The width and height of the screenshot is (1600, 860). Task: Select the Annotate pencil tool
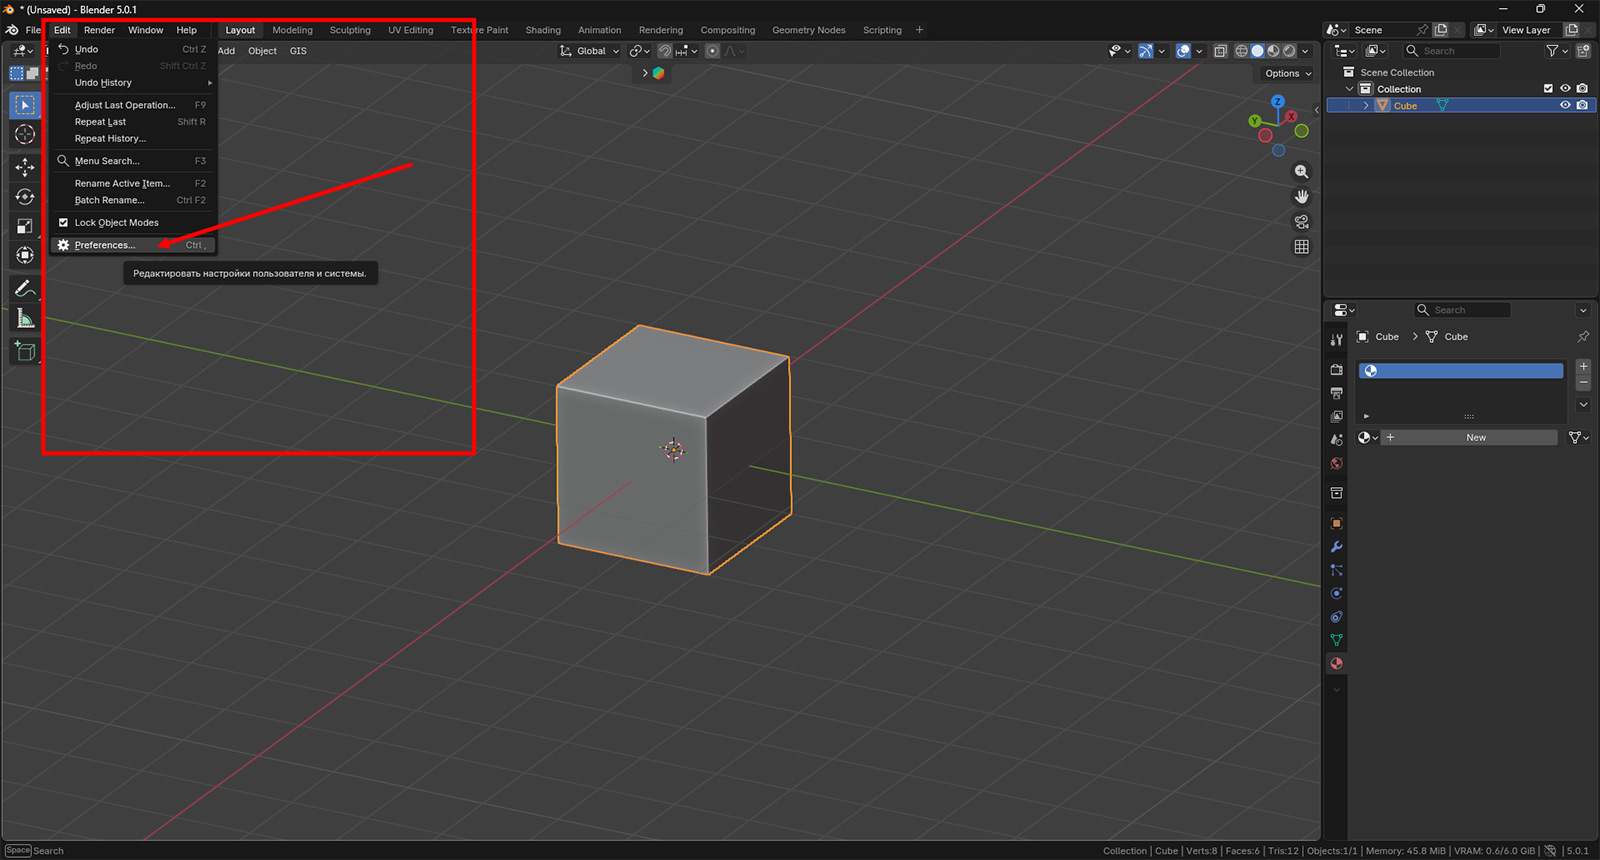(x=25, y=289)
